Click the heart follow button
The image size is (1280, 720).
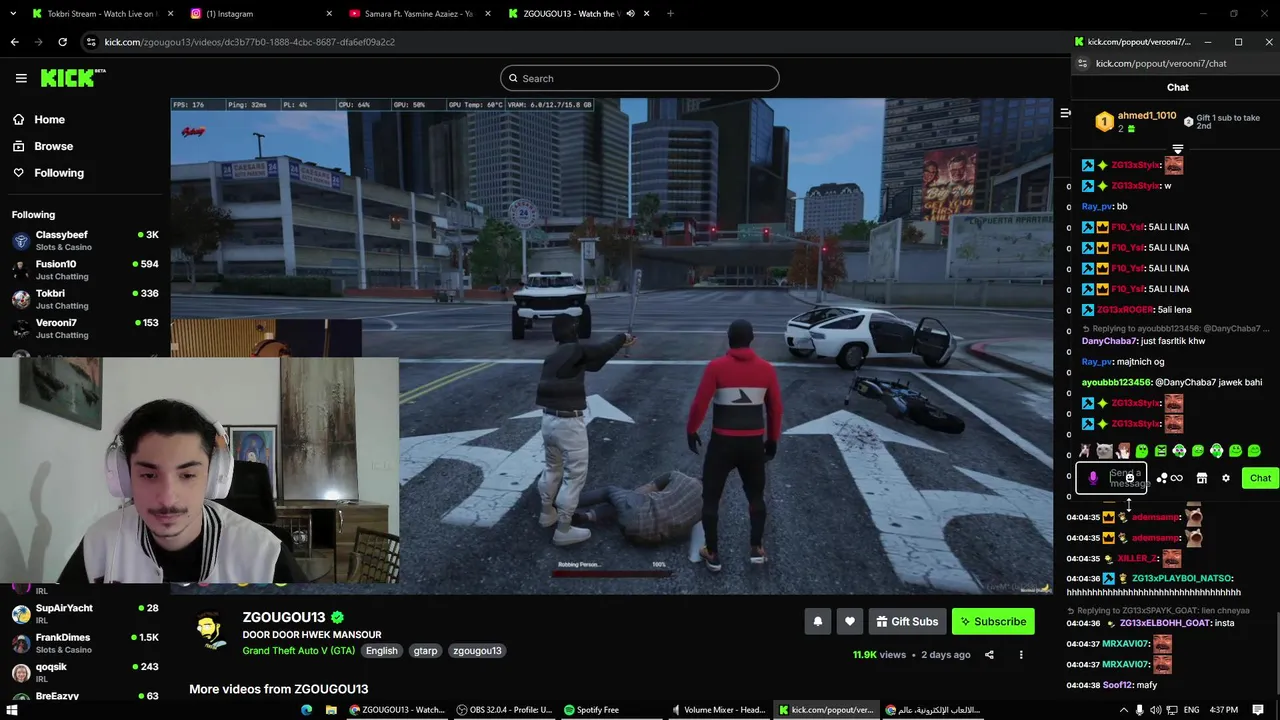850,622
